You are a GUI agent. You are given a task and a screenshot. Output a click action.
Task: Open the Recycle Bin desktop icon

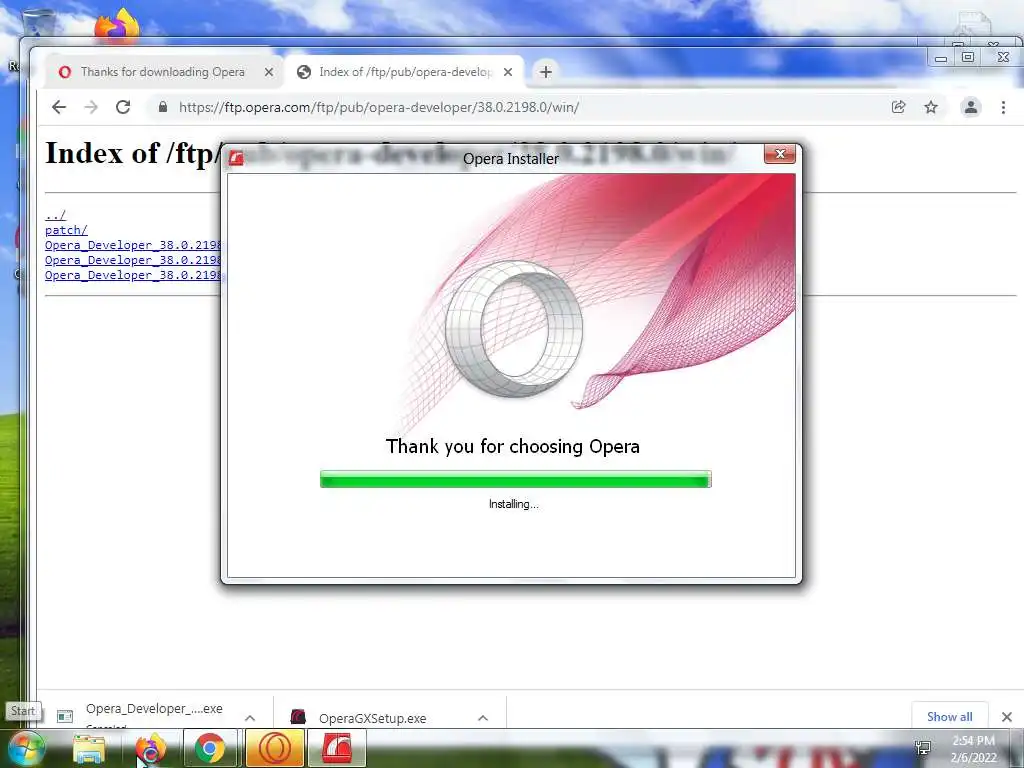[x=37, y=23]
